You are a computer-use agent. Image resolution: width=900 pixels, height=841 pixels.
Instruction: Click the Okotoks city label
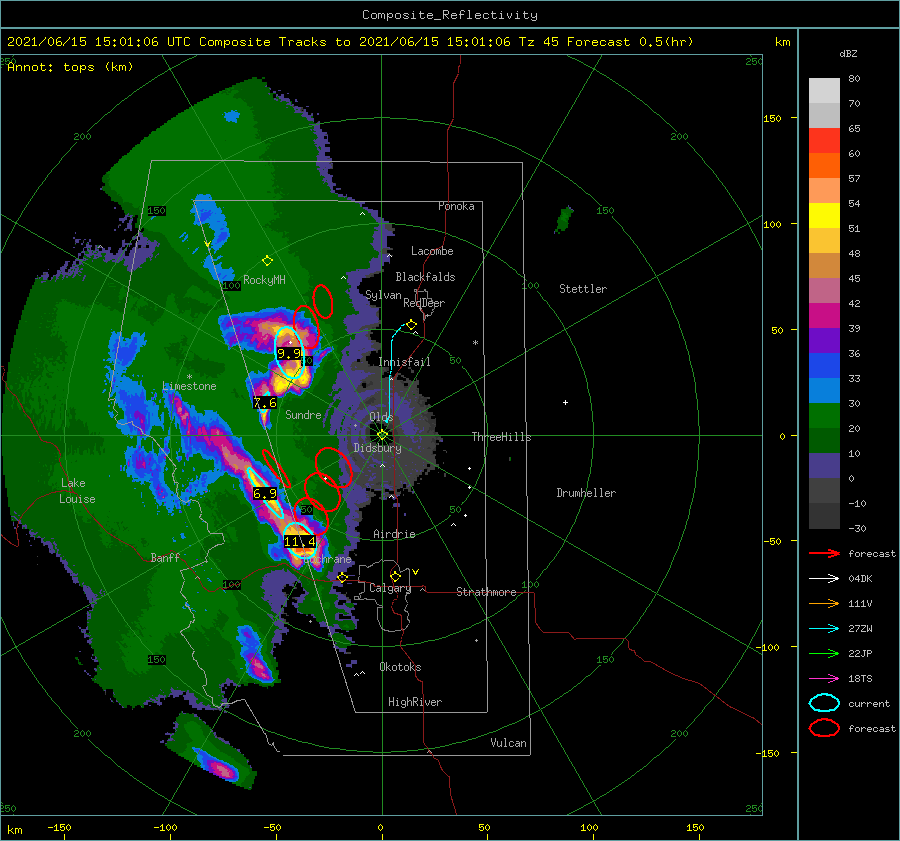click(400, 667)
